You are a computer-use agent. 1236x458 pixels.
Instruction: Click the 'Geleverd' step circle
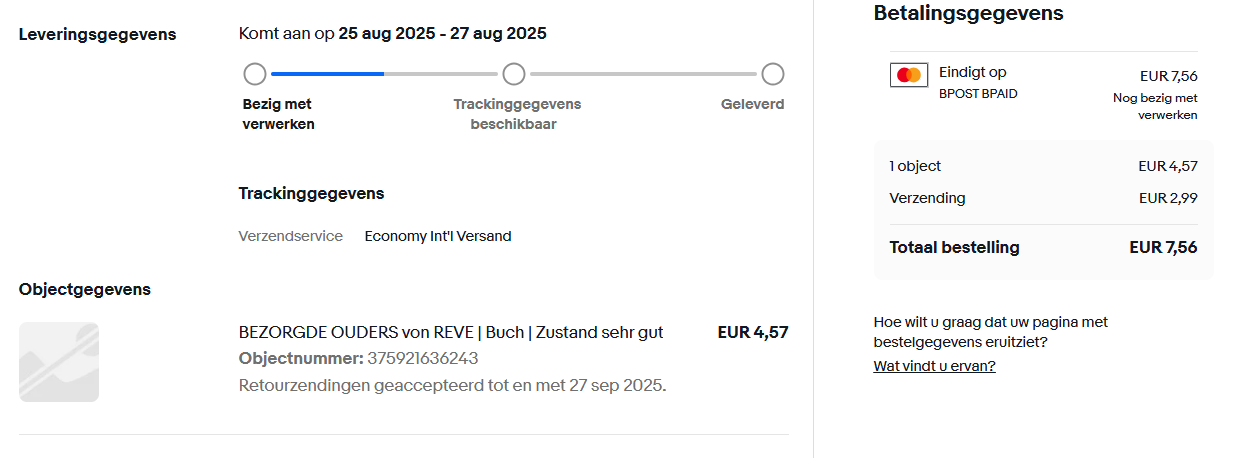click(772, 74)
